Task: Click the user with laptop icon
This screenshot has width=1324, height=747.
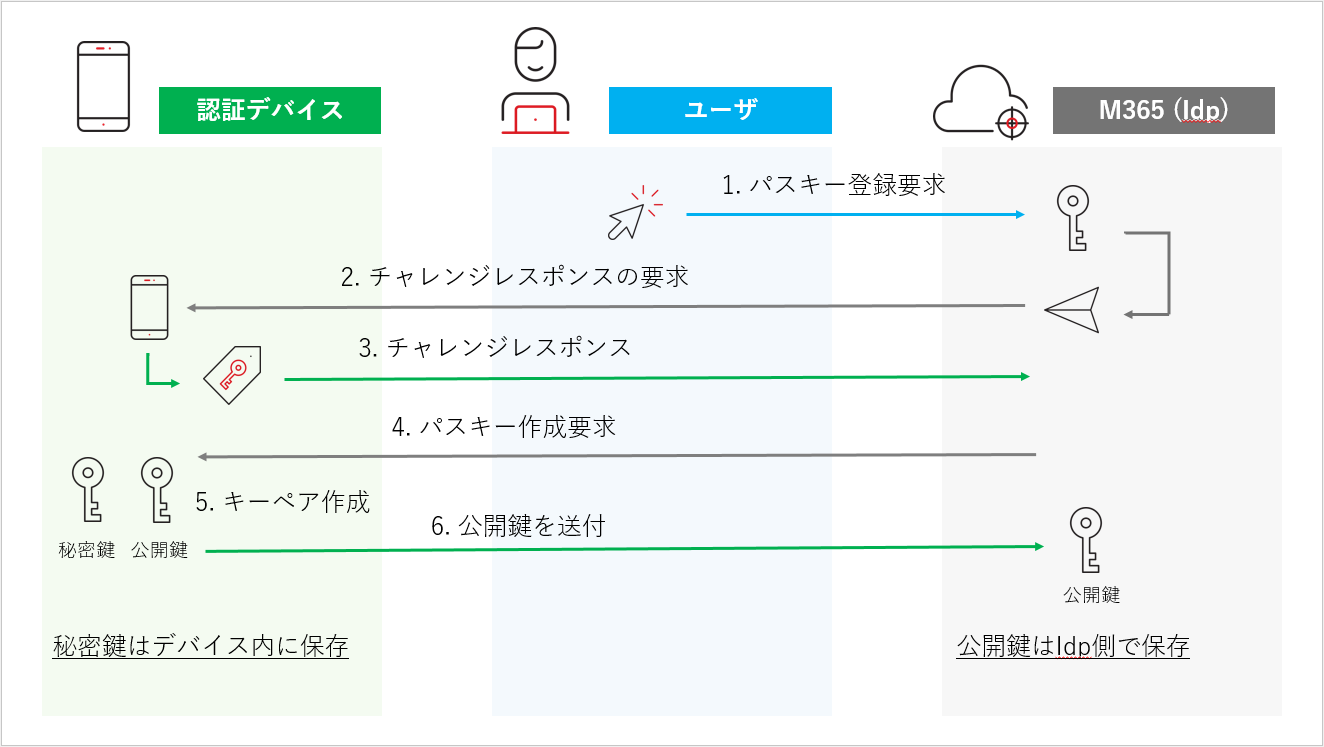Action: (535, 82)
